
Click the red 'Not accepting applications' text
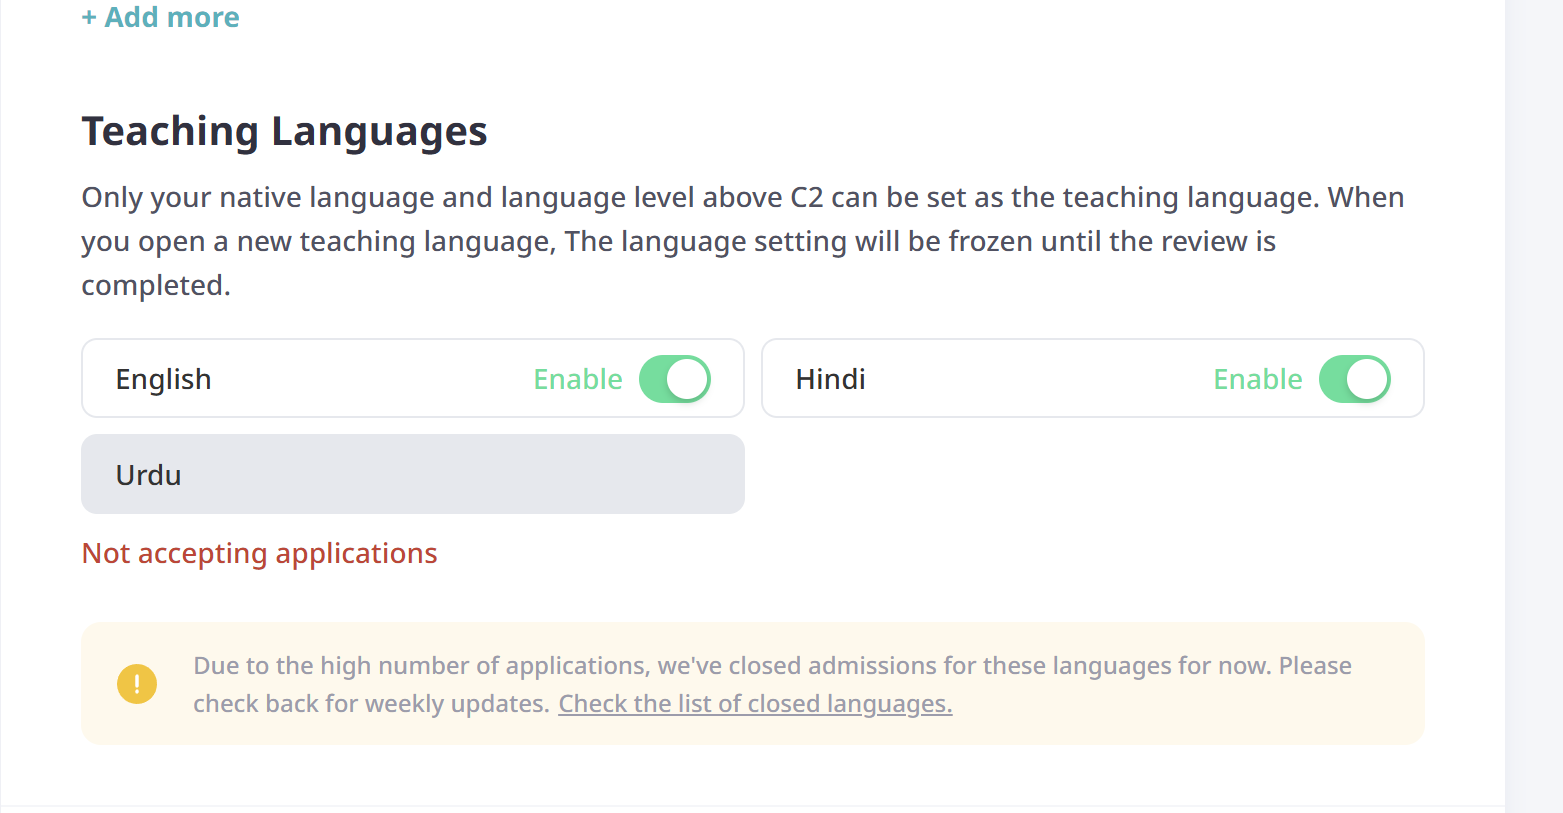(259, 553)
